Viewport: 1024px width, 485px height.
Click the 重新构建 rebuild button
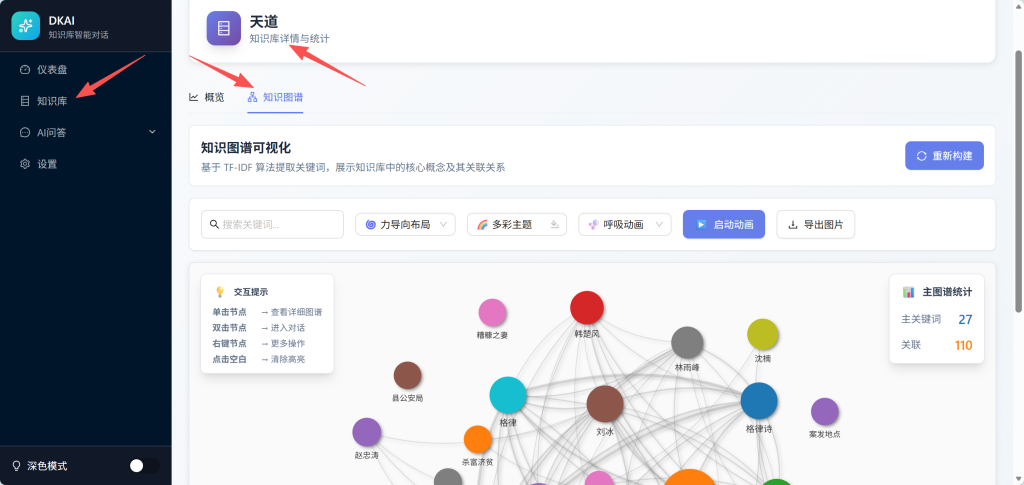(x=944, y=155)
